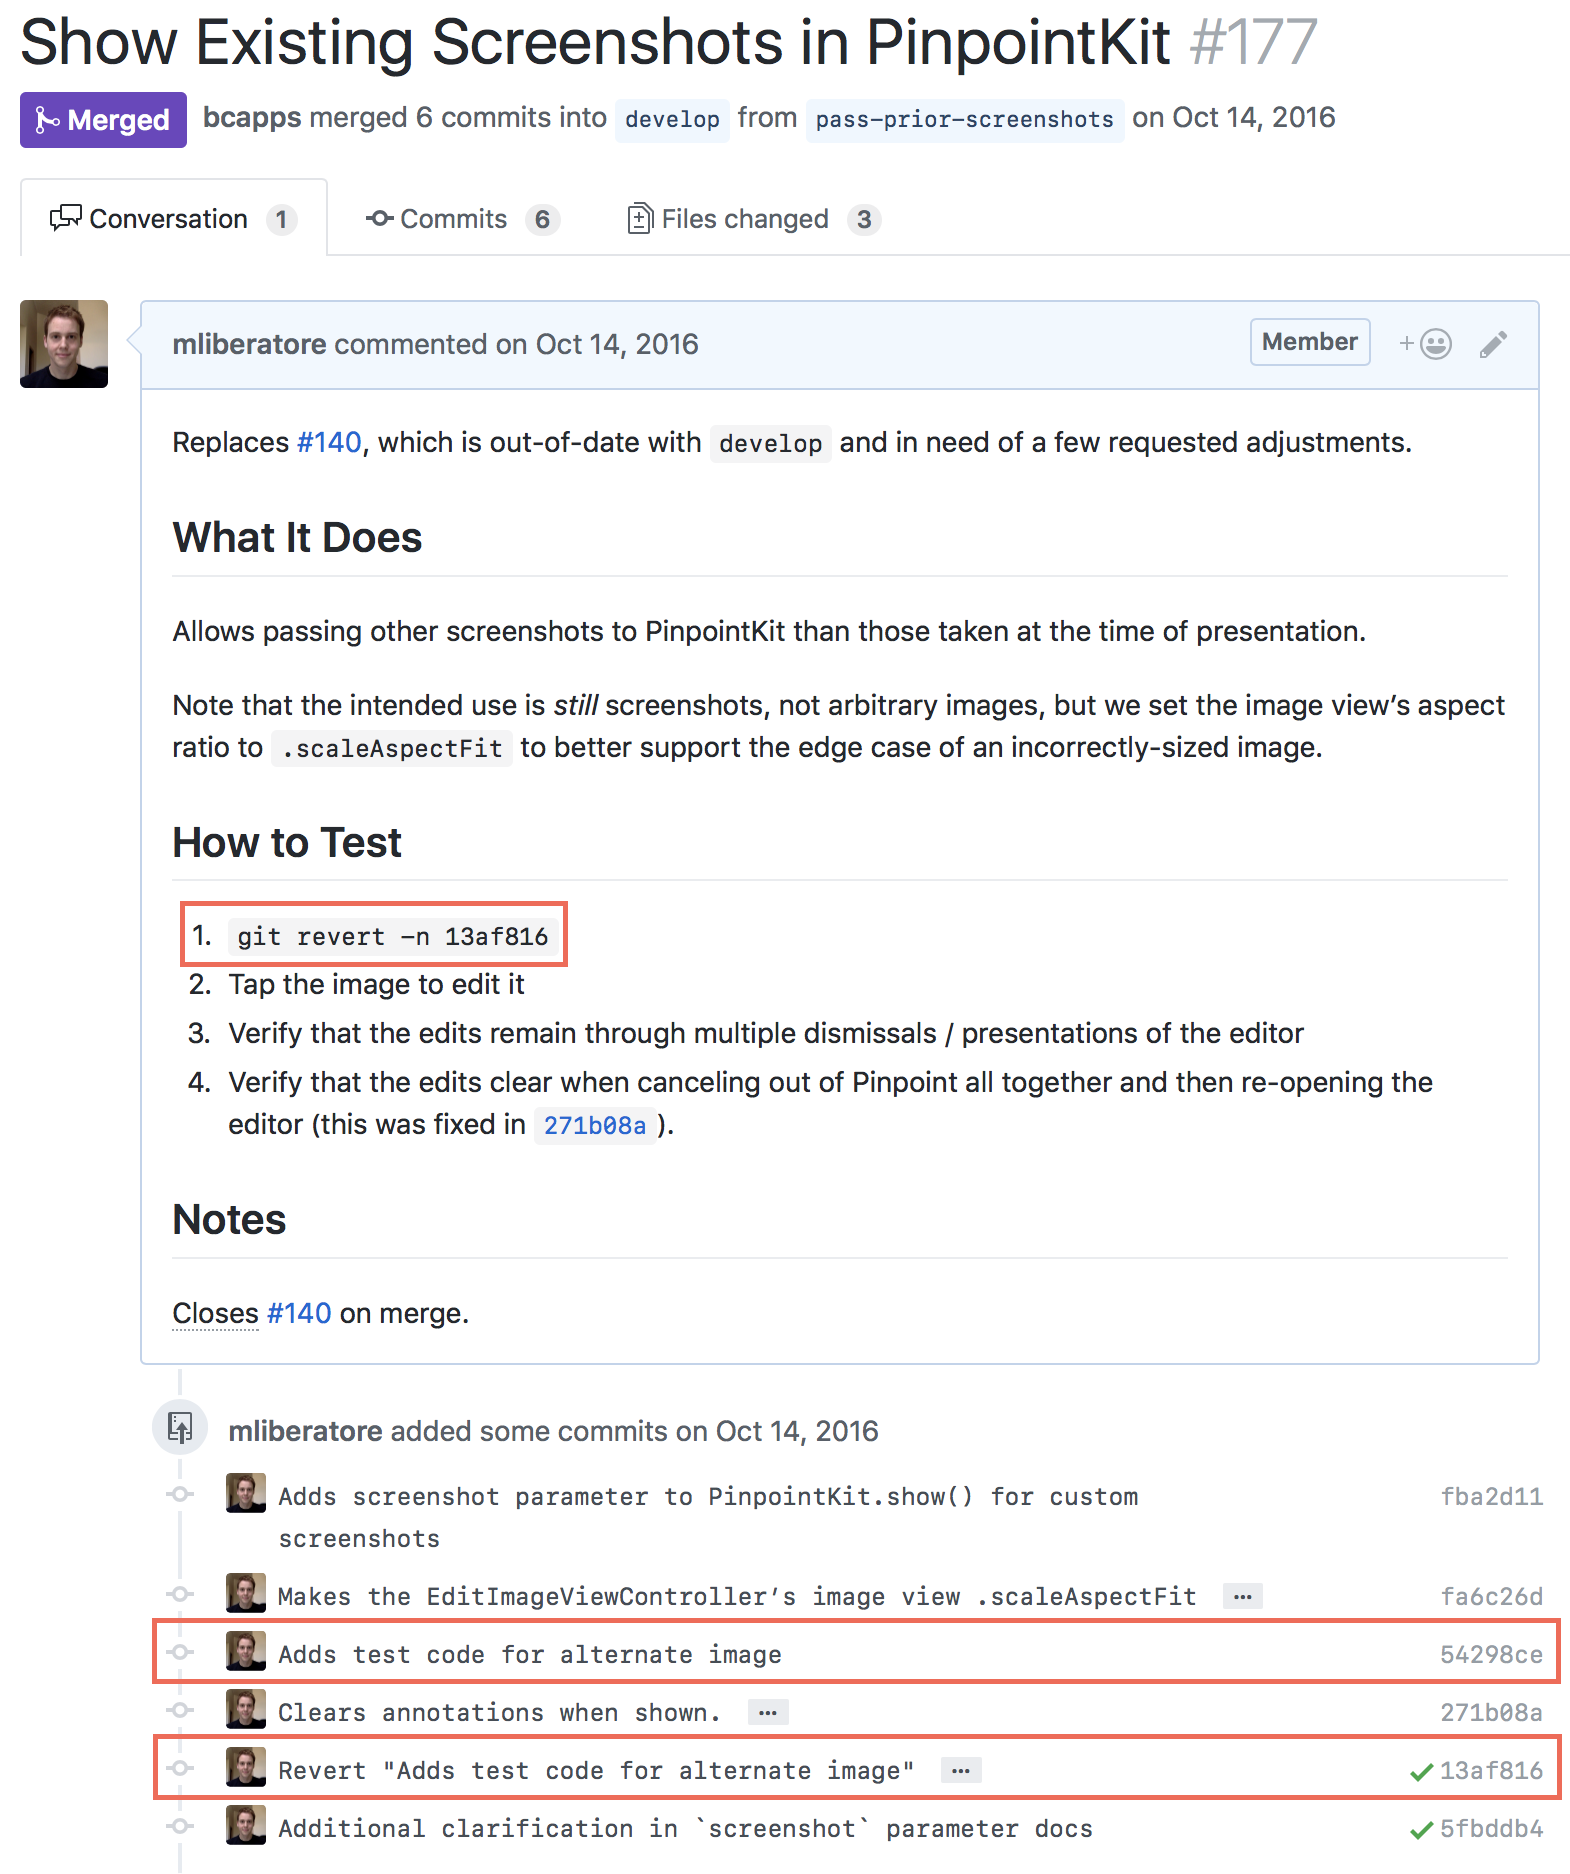The width and height of the screenshot is (1570, 1874).
Task: Click commit hash 54298ce
Action: coord(1491,1654)
